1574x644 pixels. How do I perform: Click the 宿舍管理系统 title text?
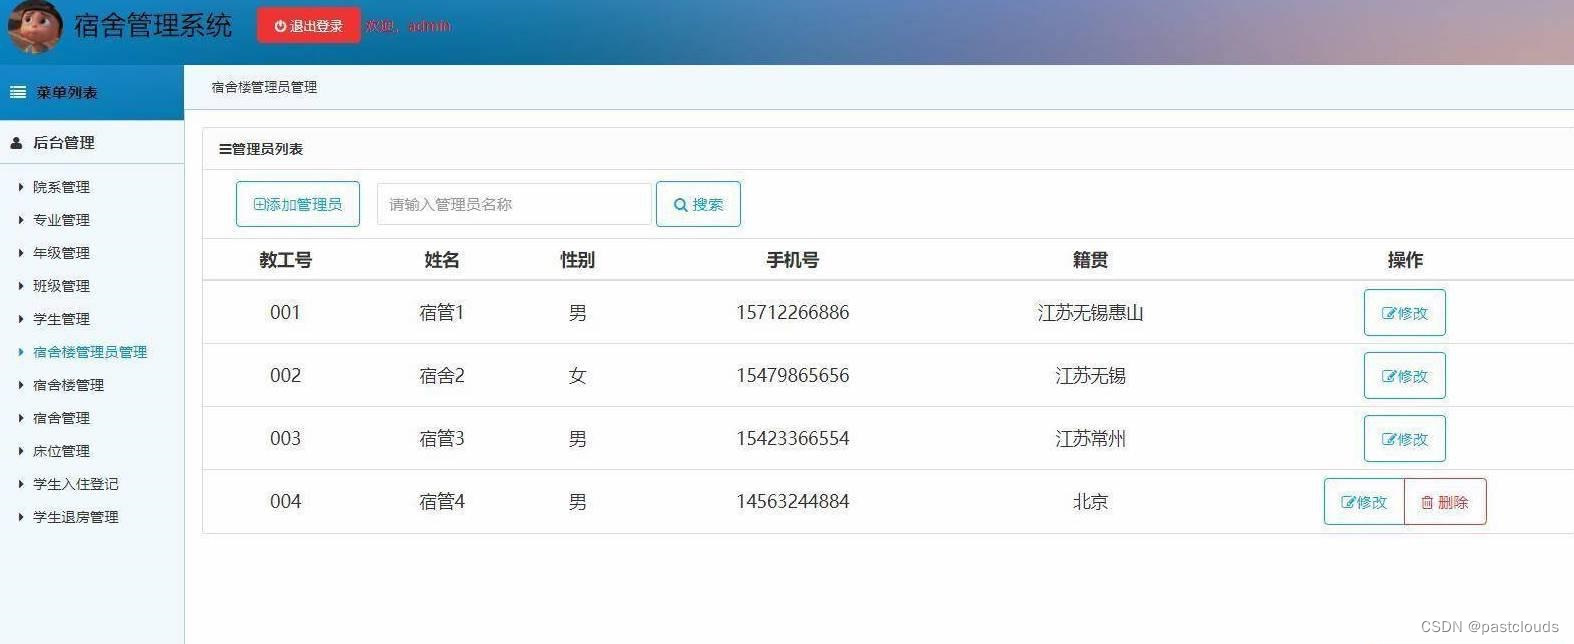(153, 26)
